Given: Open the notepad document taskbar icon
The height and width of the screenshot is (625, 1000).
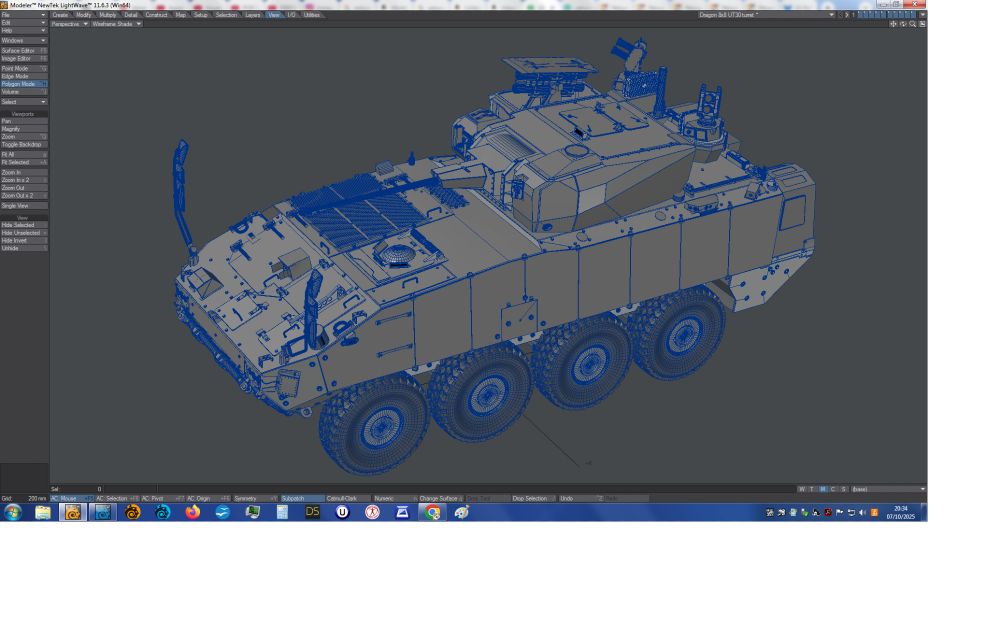Looking at the screenshot, I should (283, 512).
